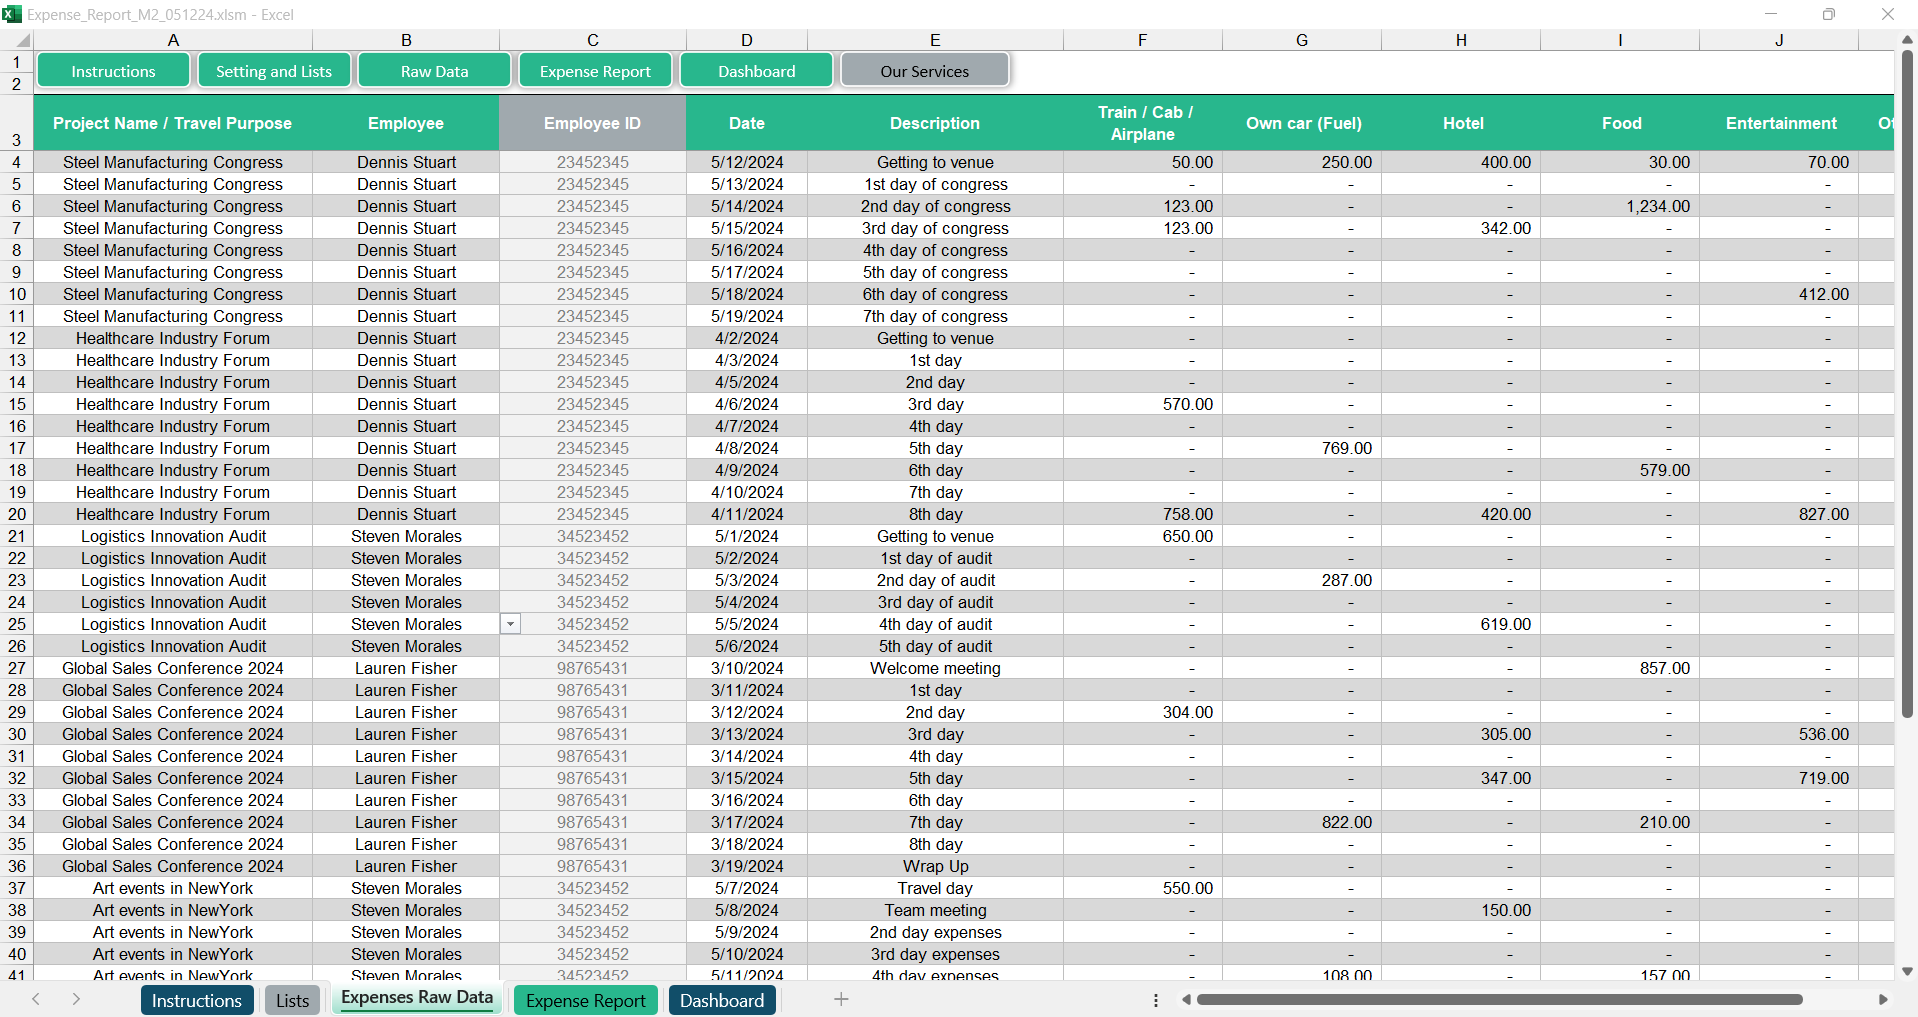Click the Our Services button
This screenshot has width=1918, height=1017.
[924, 71]
